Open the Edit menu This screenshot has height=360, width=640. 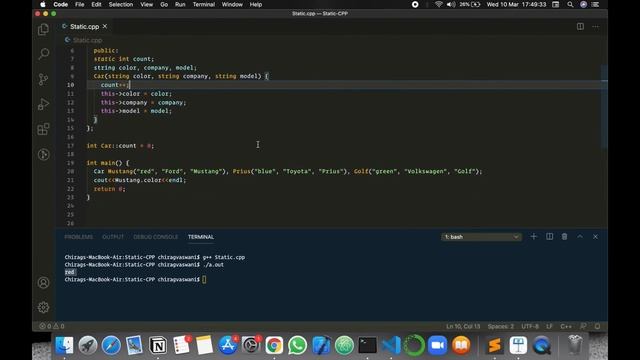(96, 4)
